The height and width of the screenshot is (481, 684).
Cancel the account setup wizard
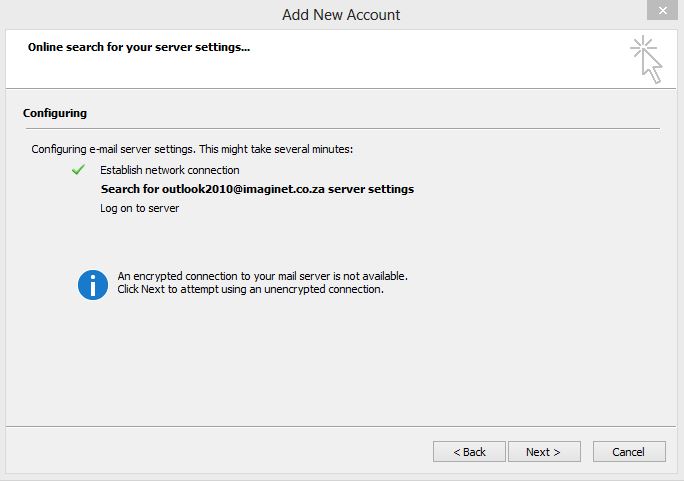coord(629,451)
